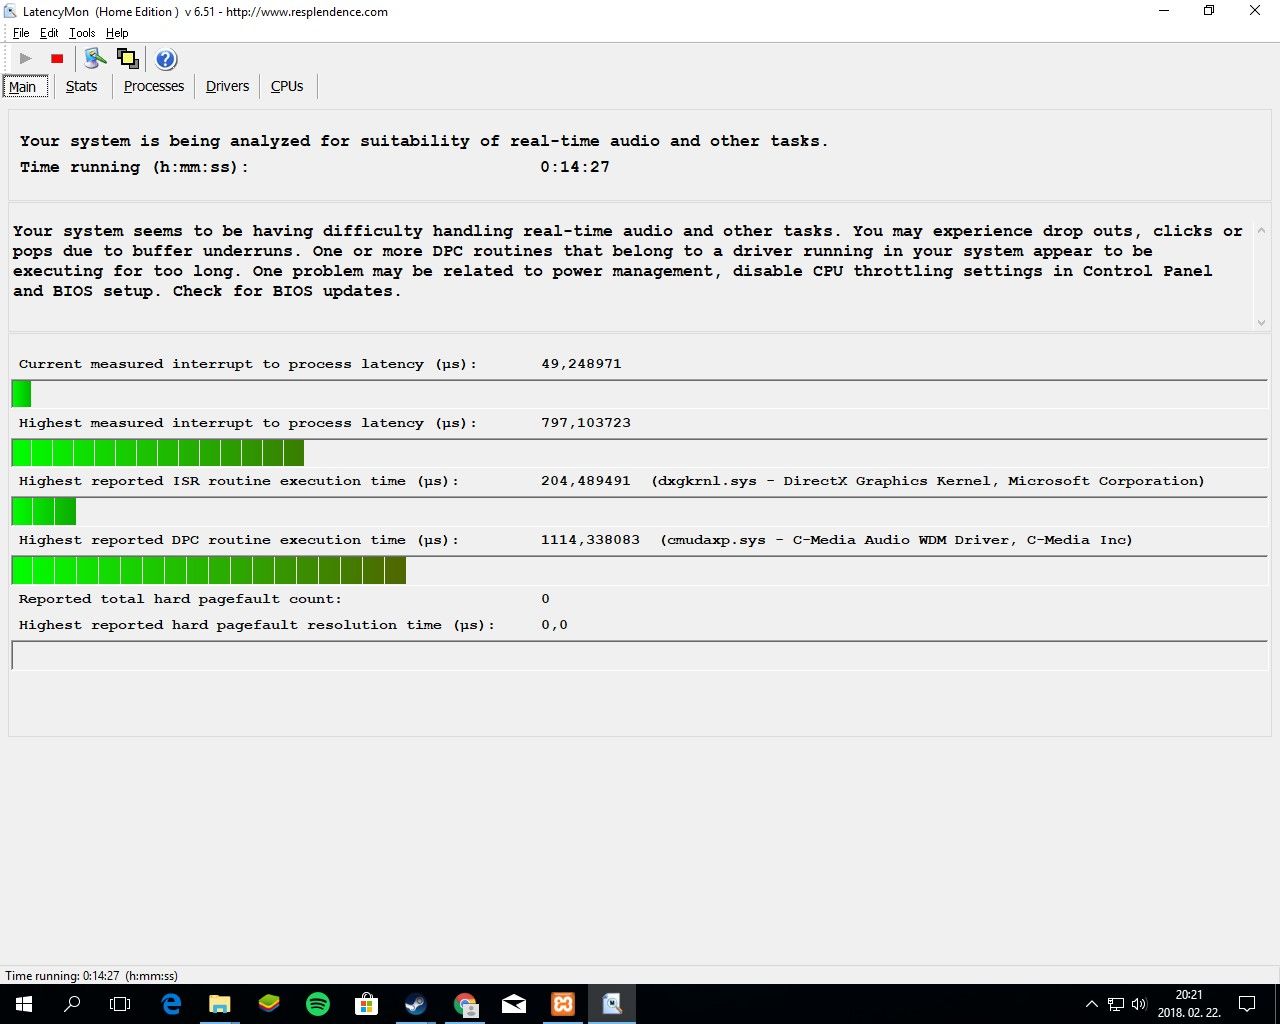Viewport: 1280px width, 1024px height.
Task: Select the Main tab
Action: tap(24, 87)
